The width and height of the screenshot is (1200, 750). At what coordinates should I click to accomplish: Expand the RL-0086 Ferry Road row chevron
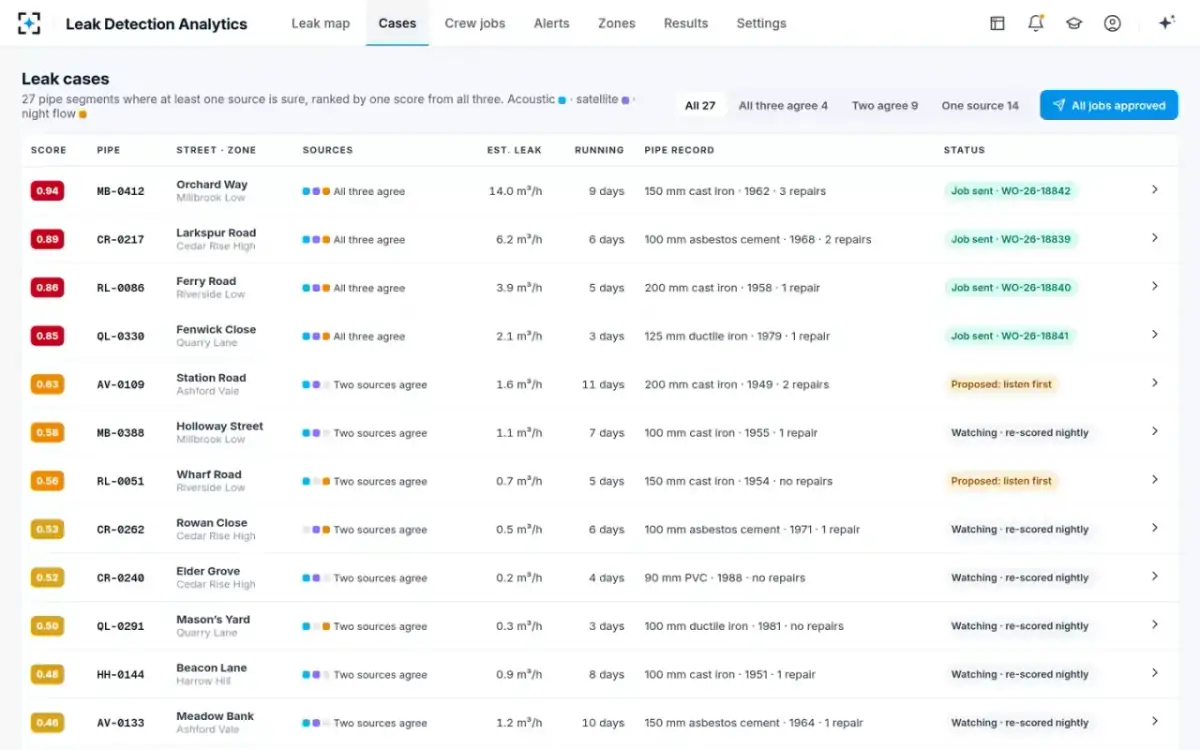tap(1155, 286)
